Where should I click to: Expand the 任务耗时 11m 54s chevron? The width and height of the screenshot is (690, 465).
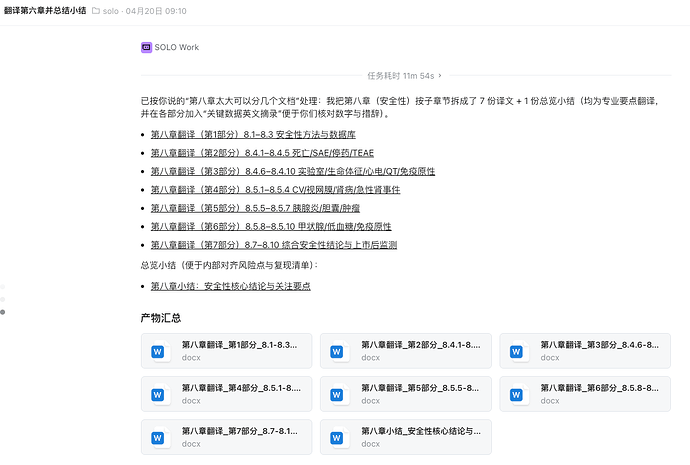440,76
